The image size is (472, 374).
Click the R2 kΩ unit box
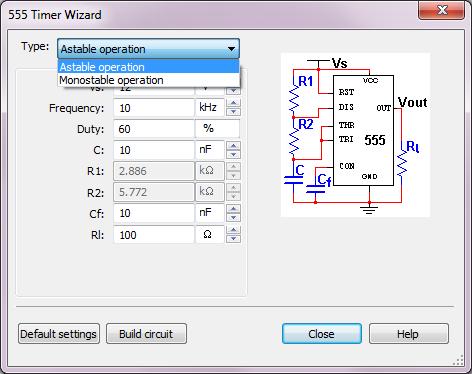(x=210, y=192)
